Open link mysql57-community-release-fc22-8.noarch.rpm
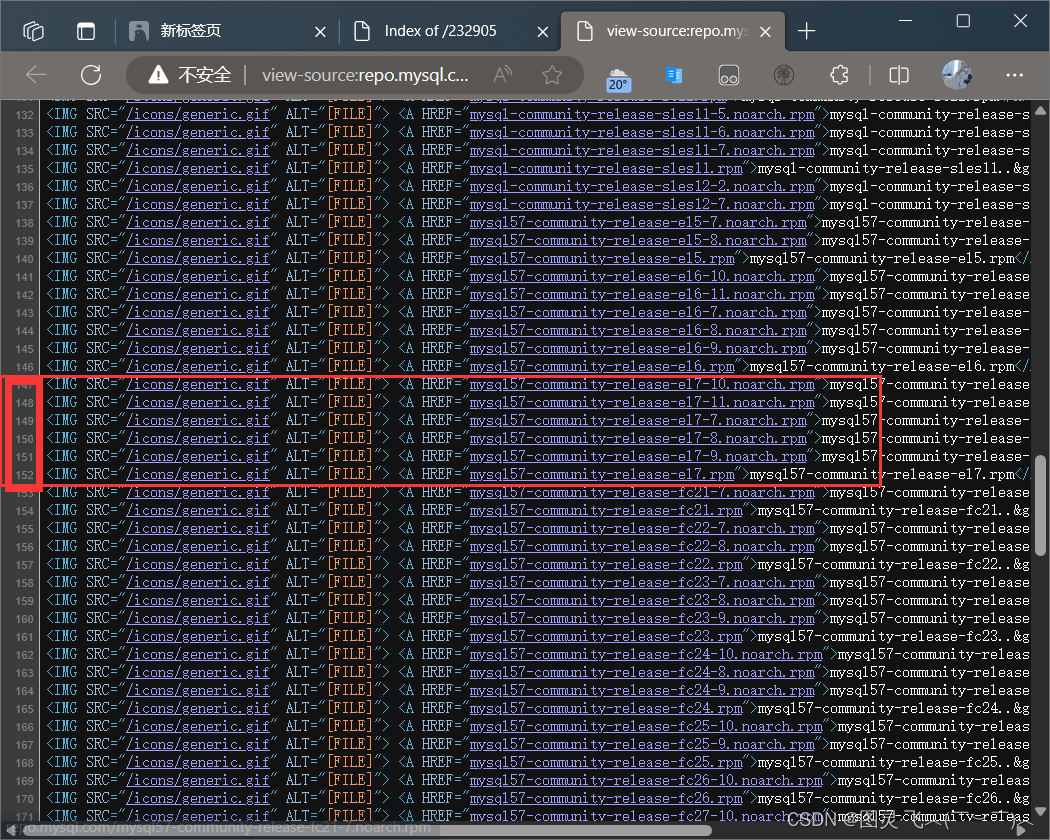1050x840 pixels. (642, 547)
